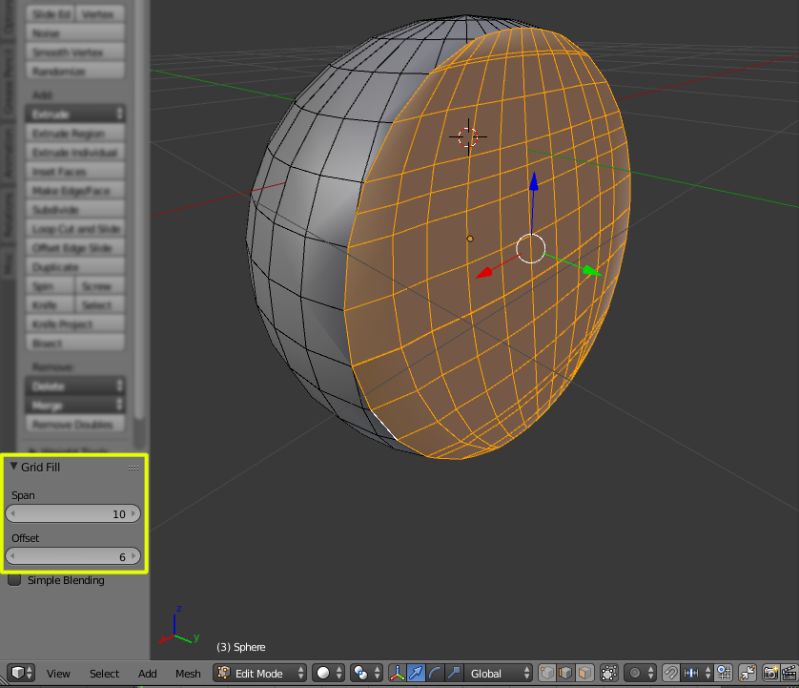Open the Add menu
799x688 pixels.
click(x=147, y=673)
